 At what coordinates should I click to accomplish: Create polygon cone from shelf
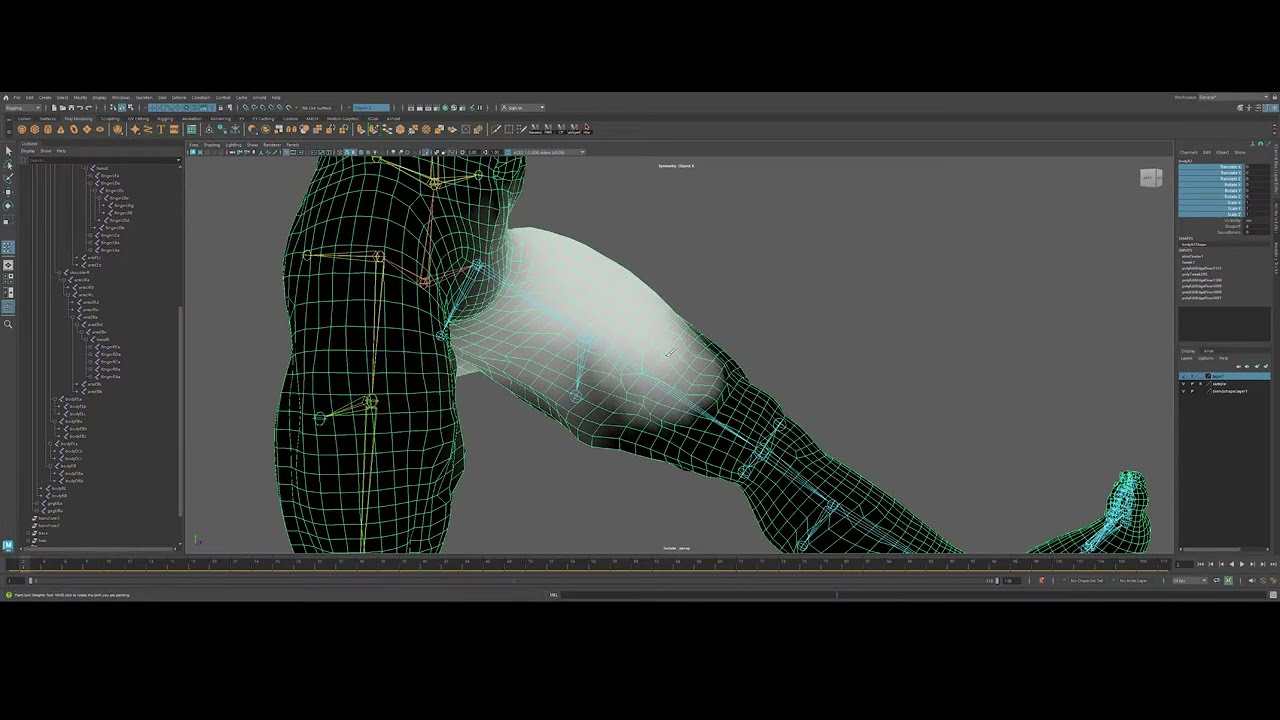pos(60,129)
